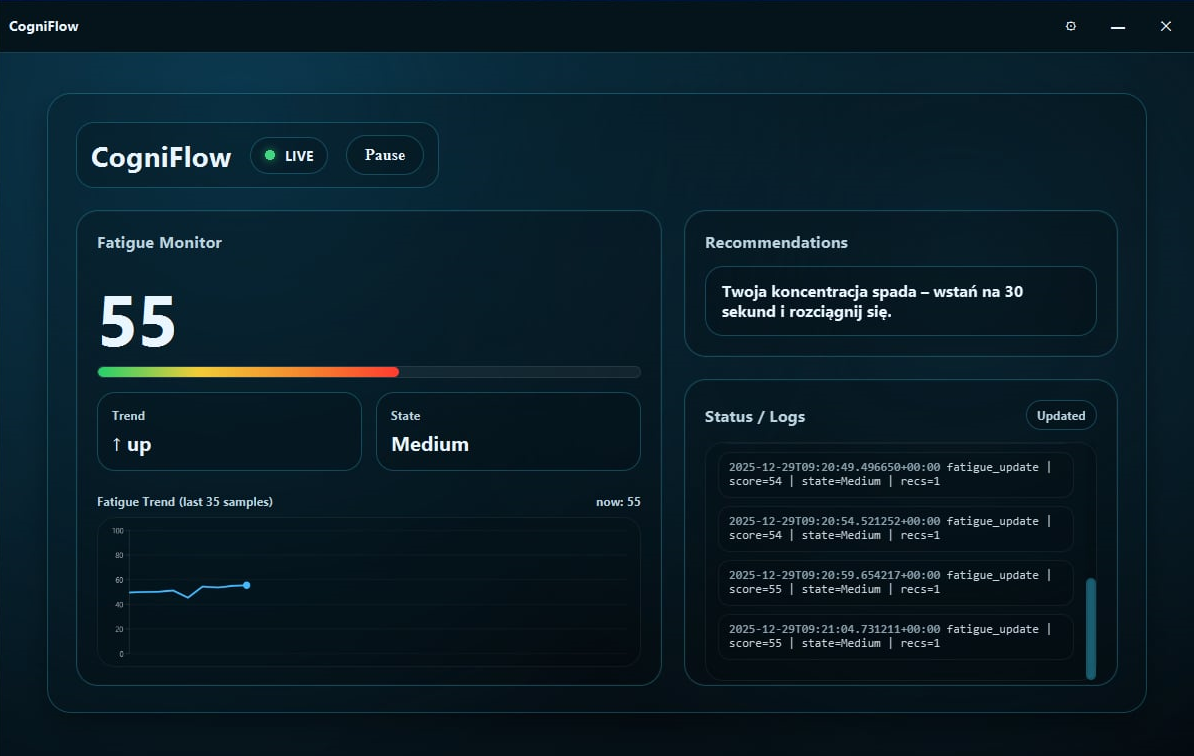Toggle the LIVE indicator pill
Screen dimensions: 1194x756
click(x=288, y=155)
